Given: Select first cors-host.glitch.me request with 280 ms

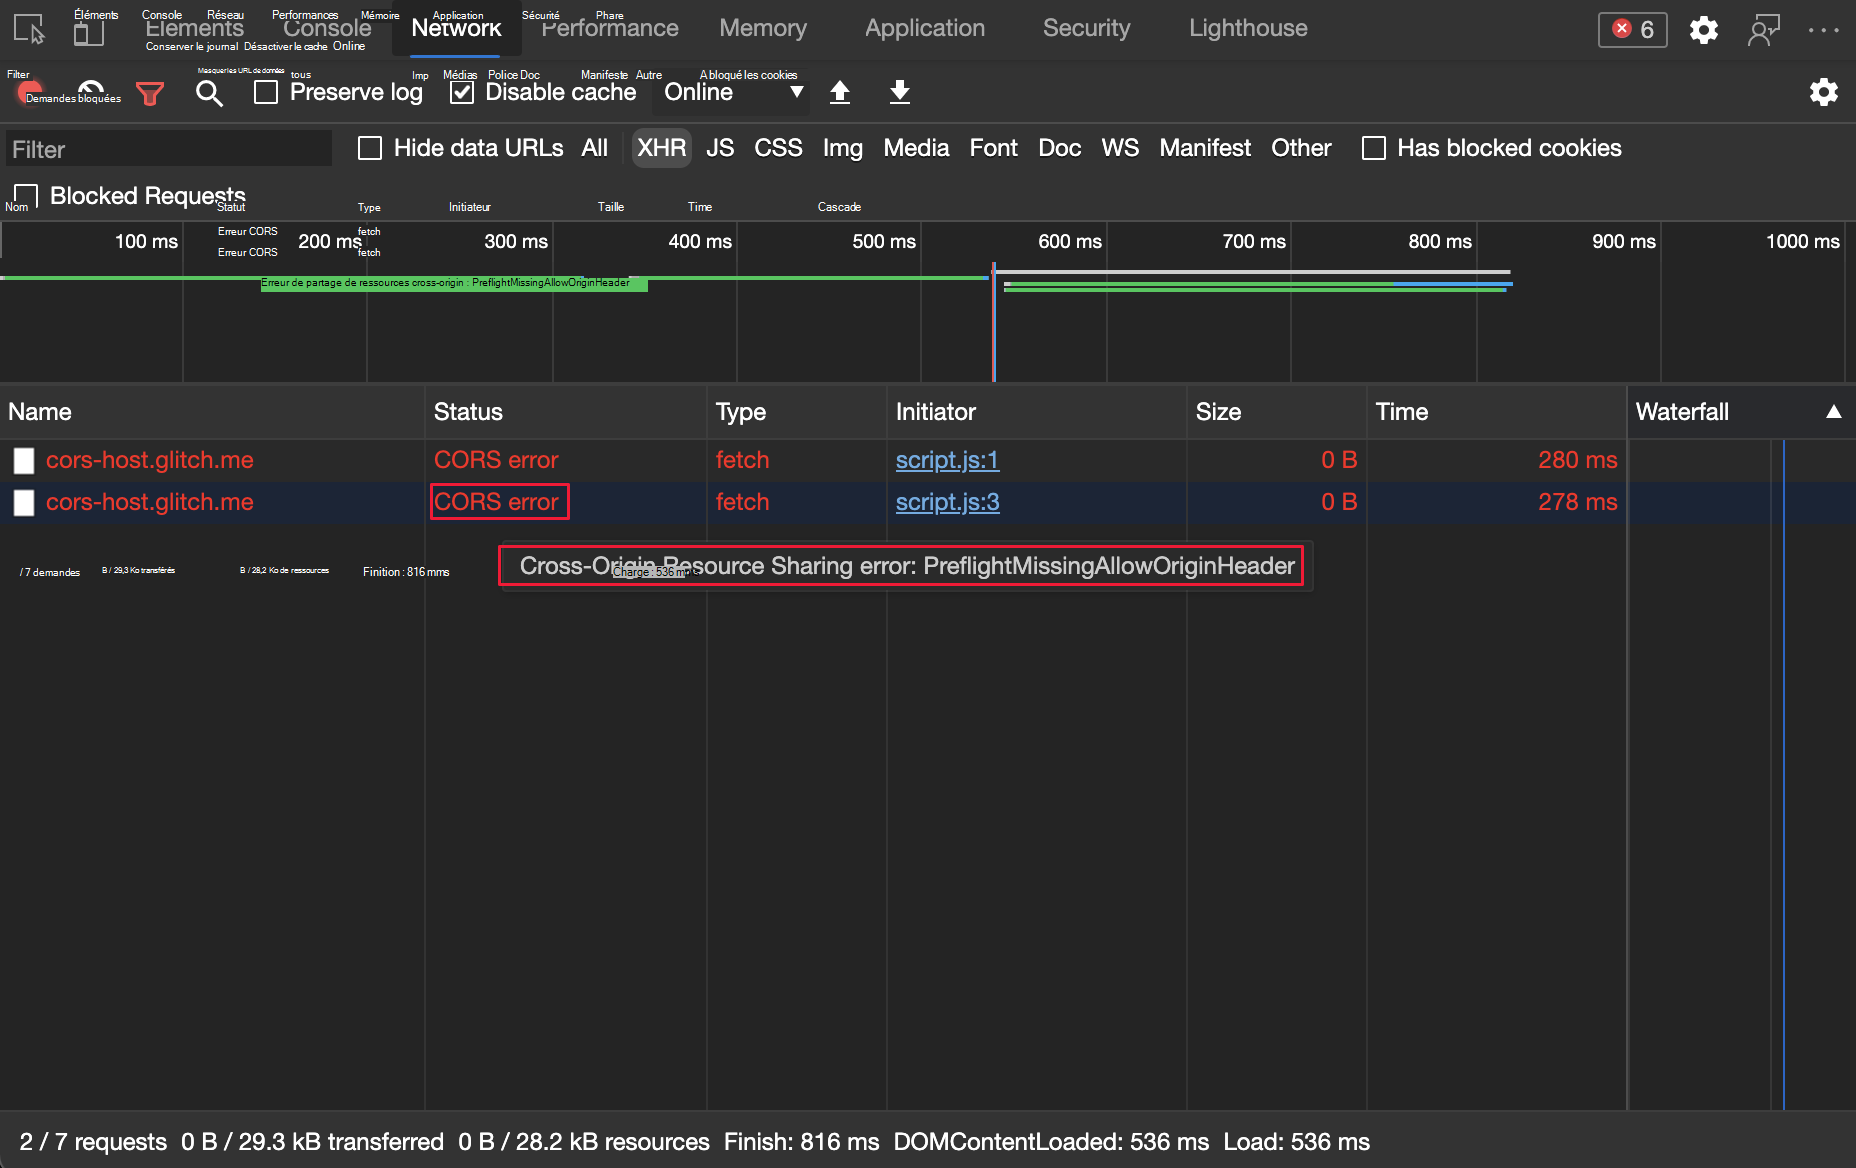Looking at the screenshot, I should point(149,460).
